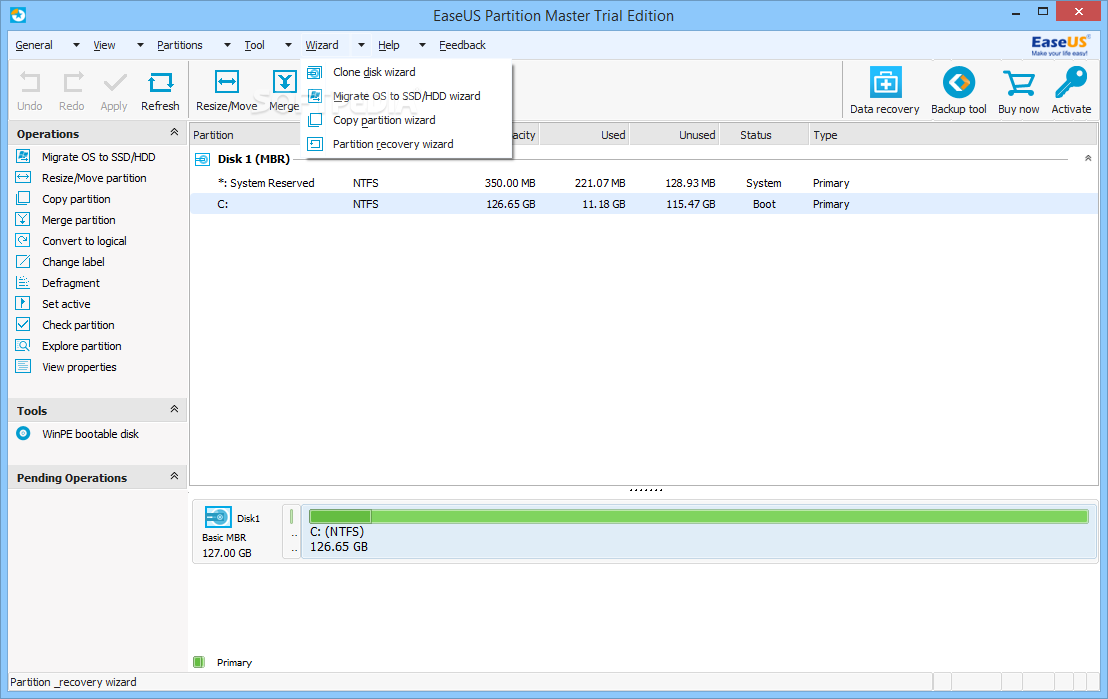This screenshot has height=699, width=1108.
Task: Click the panel splitter dots handle
Action: [x=646, y=490]
